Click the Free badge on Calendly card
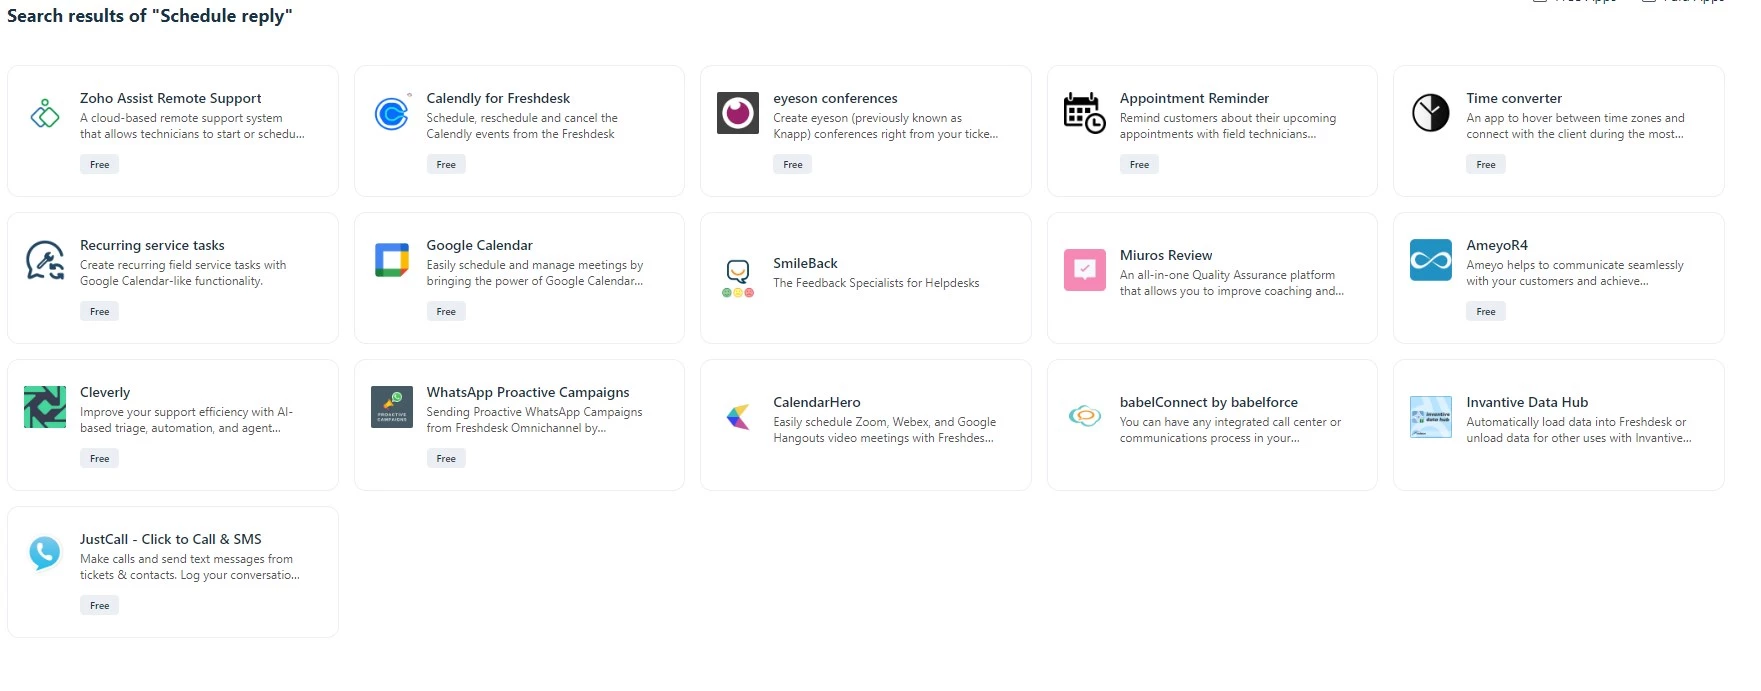The width and height of the screenshot is (1761, 691). (446, 164)
